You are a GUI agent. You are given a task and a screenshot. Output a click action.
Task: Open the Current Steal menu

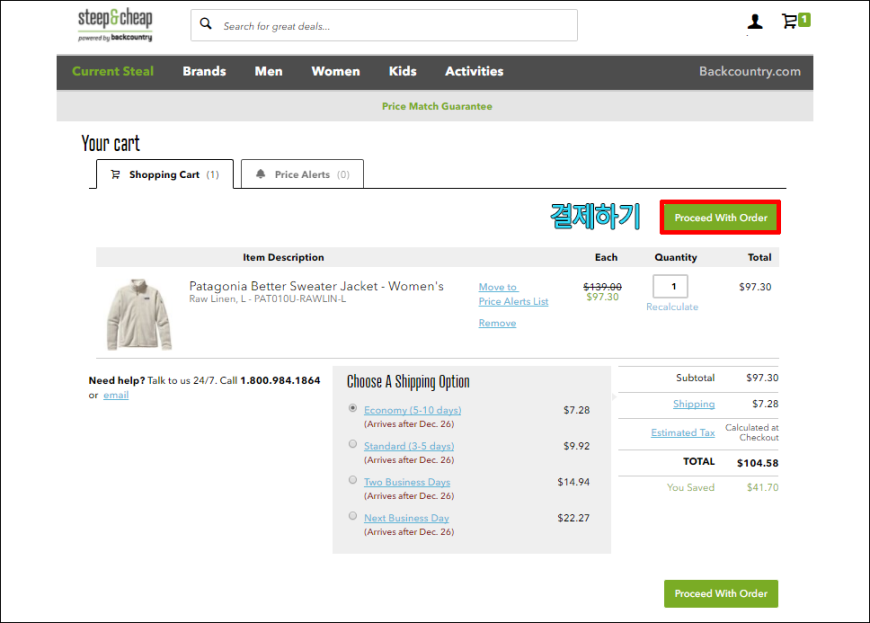coord(113,72)
